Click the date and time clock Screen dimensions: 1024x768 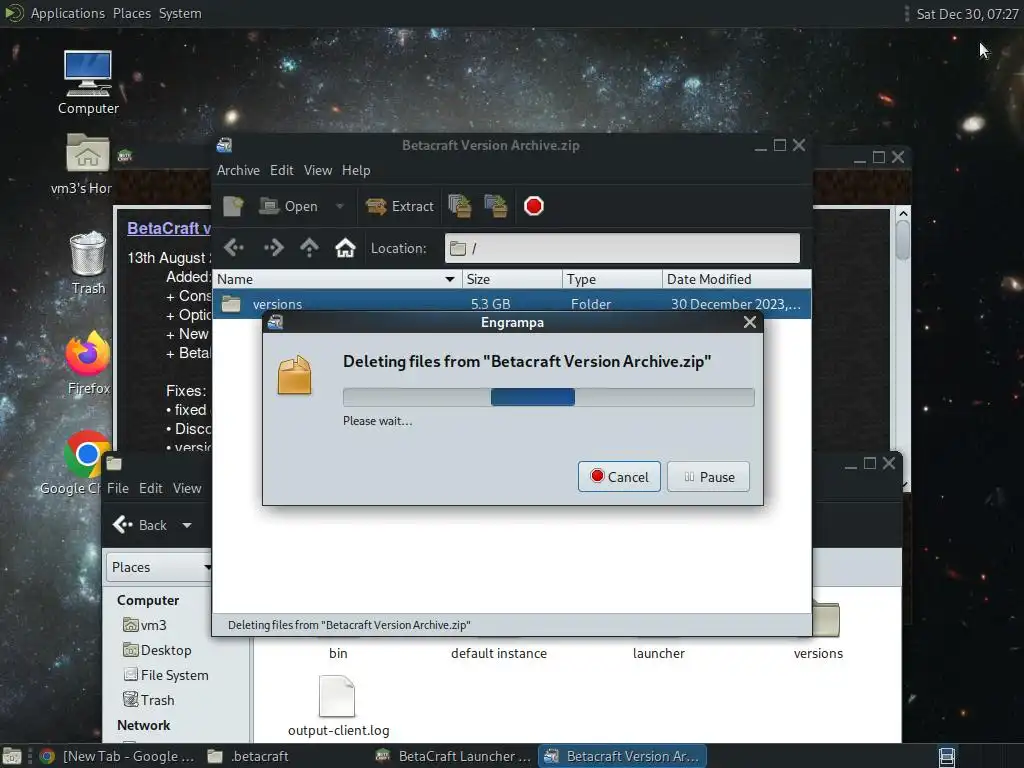pos(967,14)
